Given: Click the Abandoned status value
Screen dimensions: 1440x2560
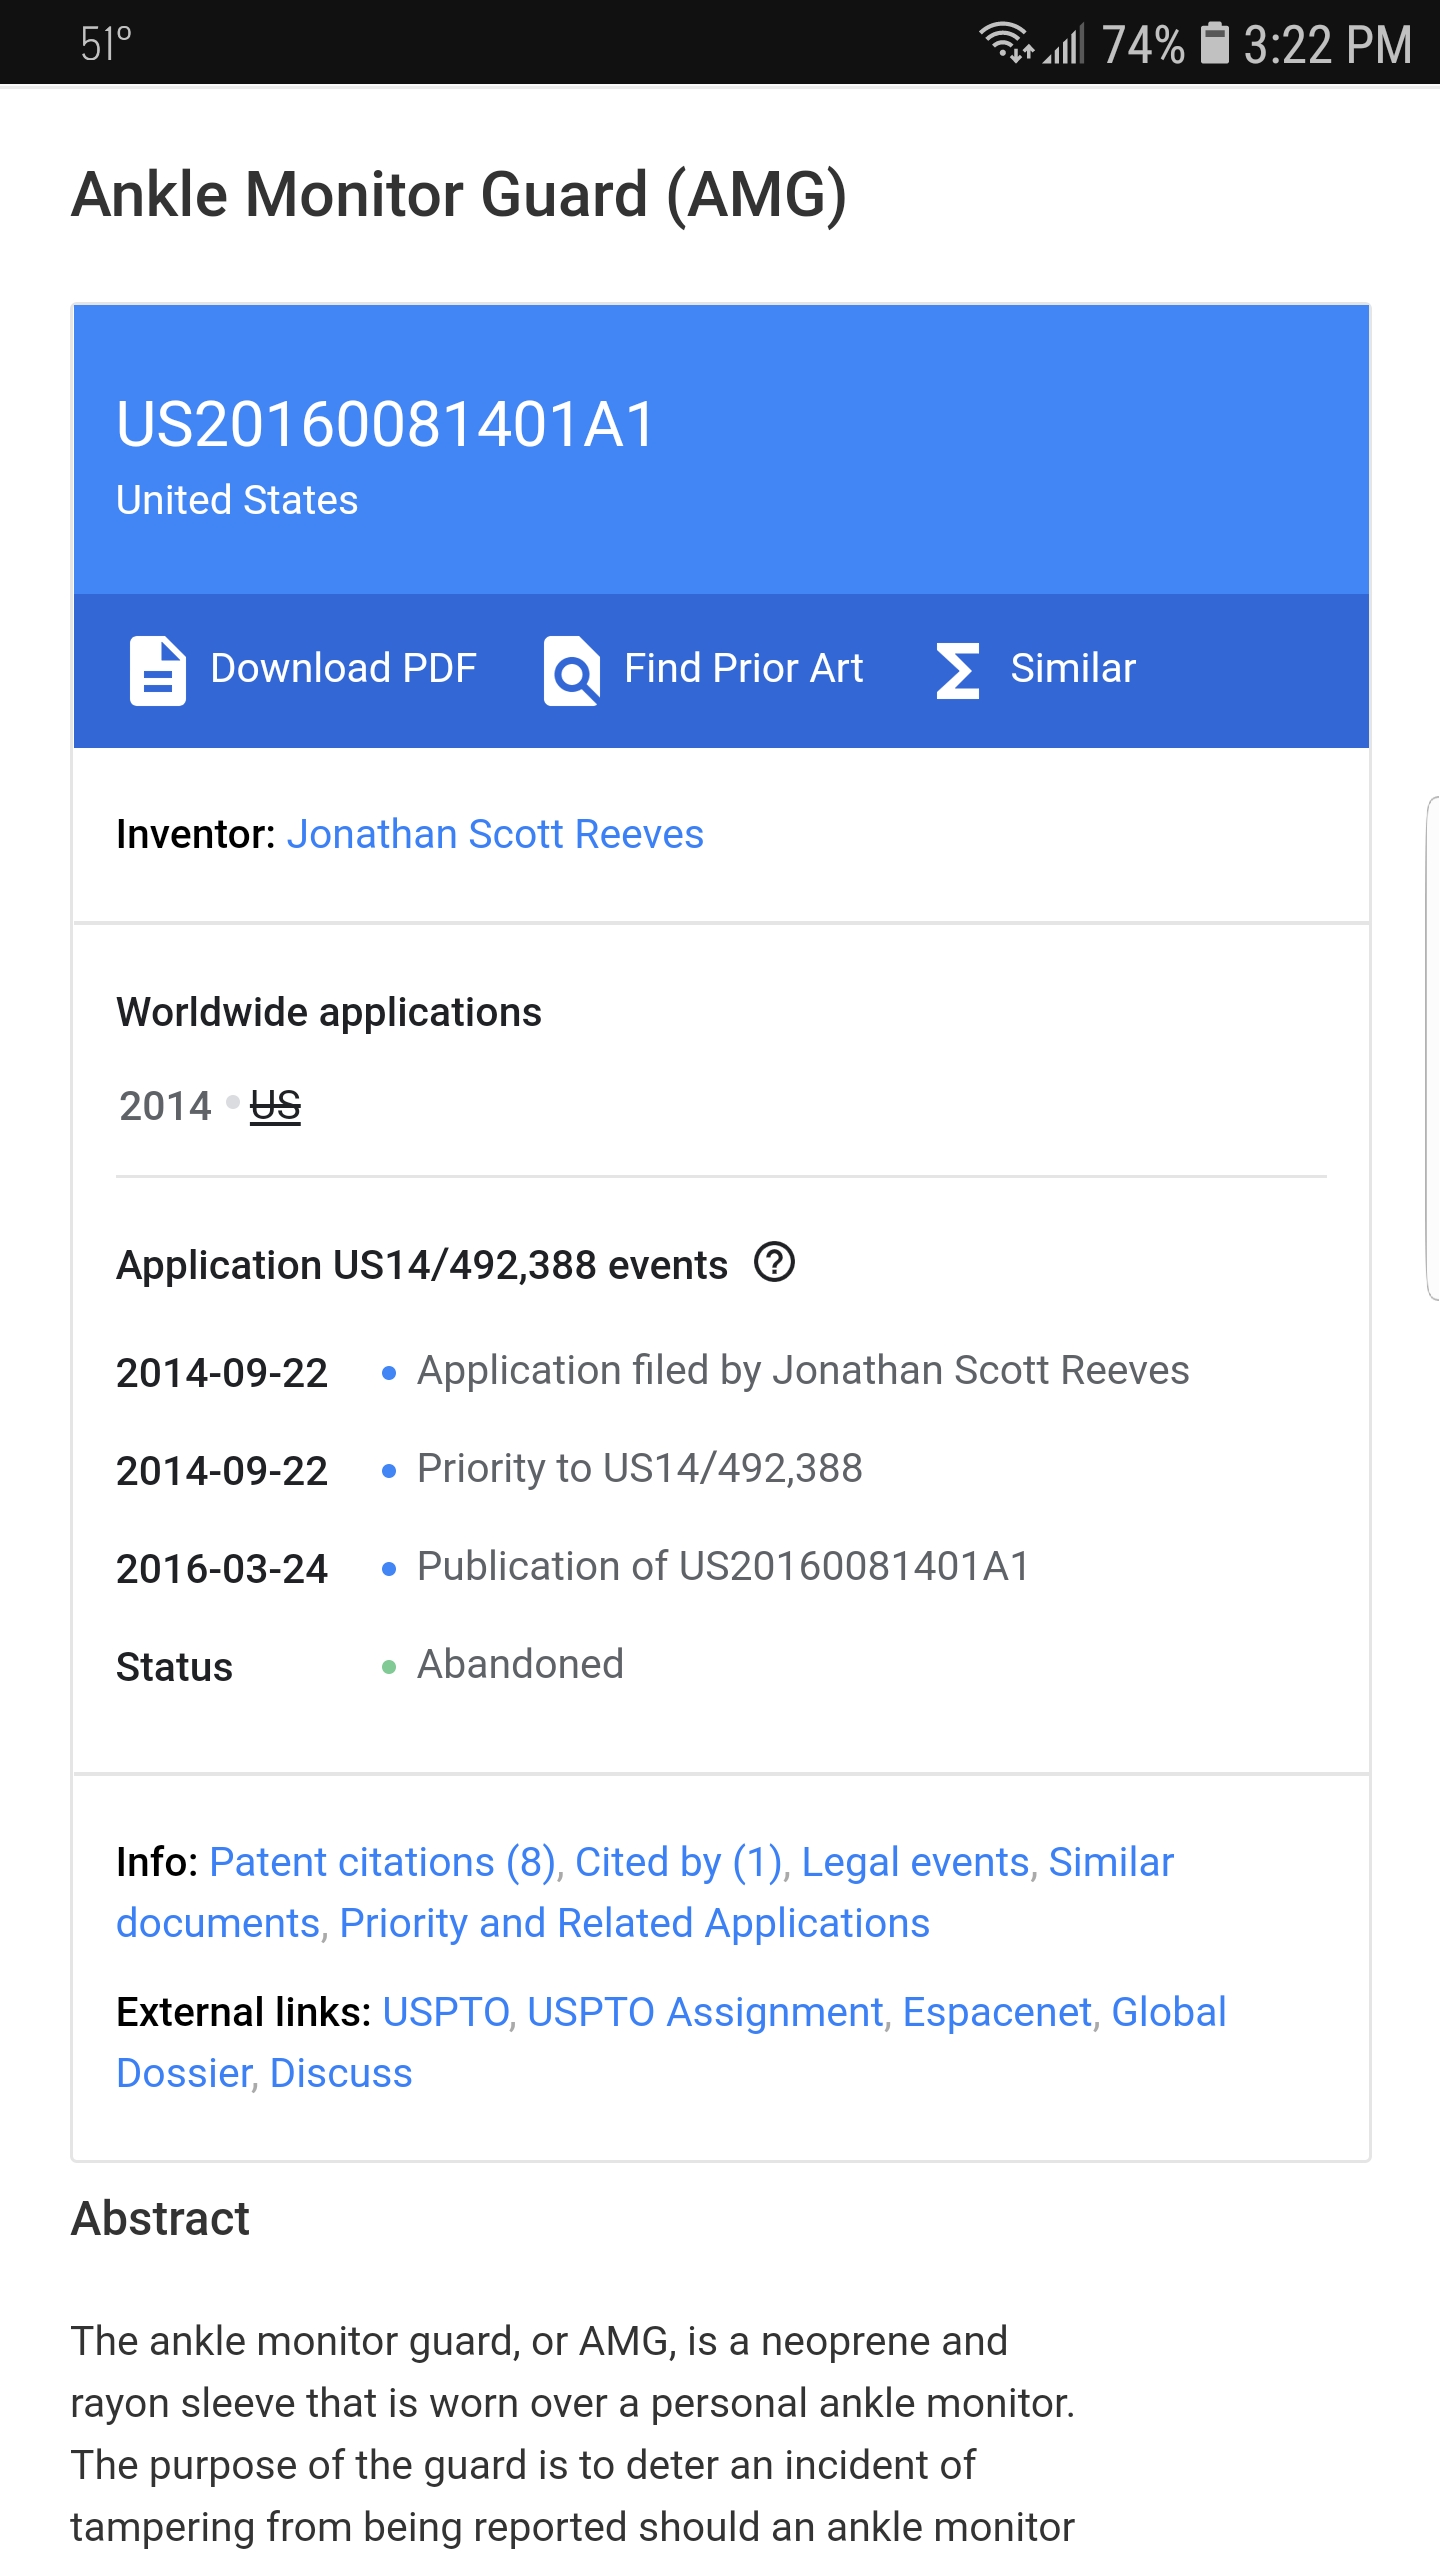Looking at the screenshot, I should (x=520, y=1664).
